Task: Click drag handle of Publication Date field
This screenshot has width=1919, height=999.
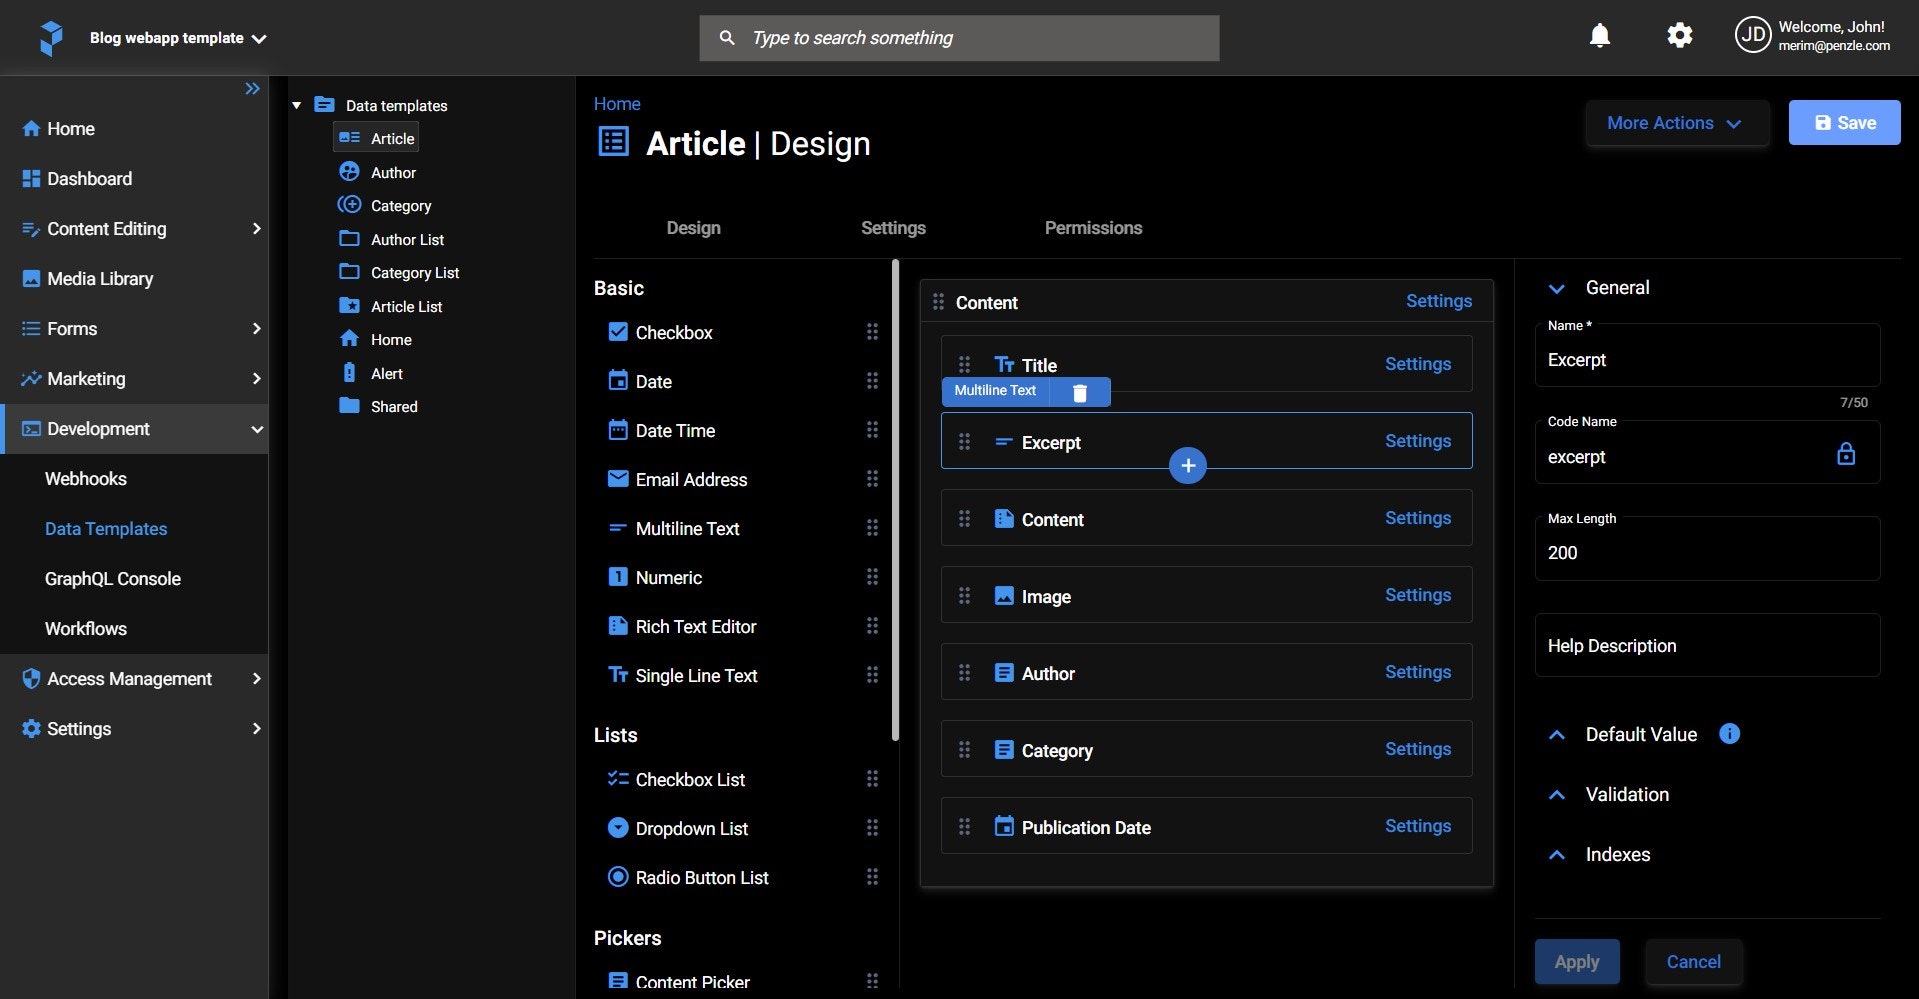Action: click(964, 827)
